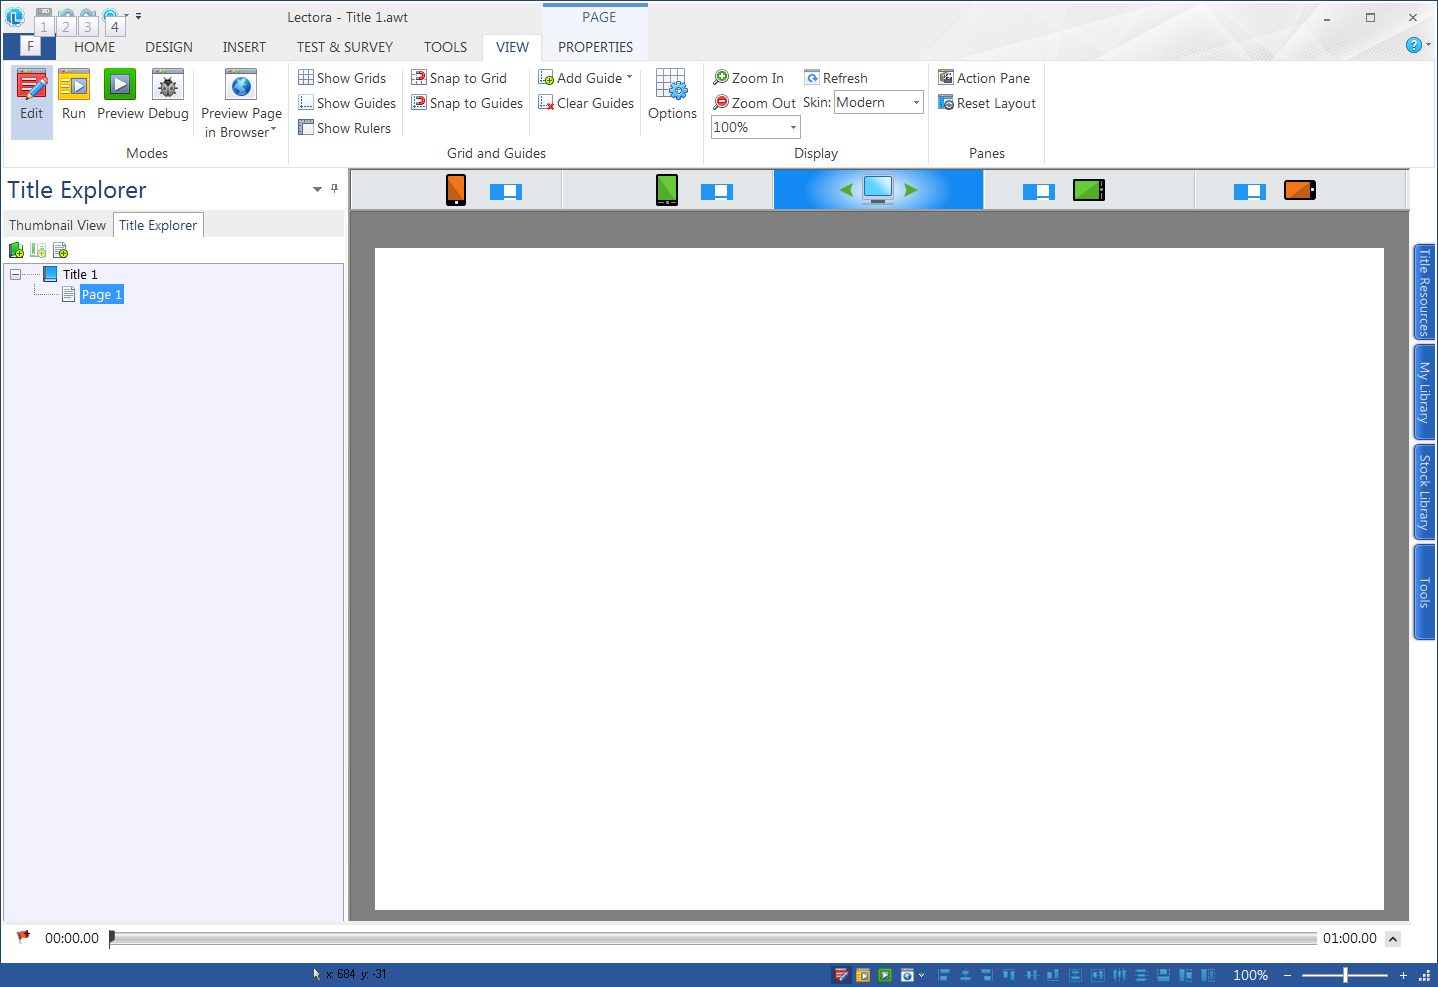Screen dimensions: 1438x987
Task: Open the Title Explorer pane options arrow
Action: [317, 189]
